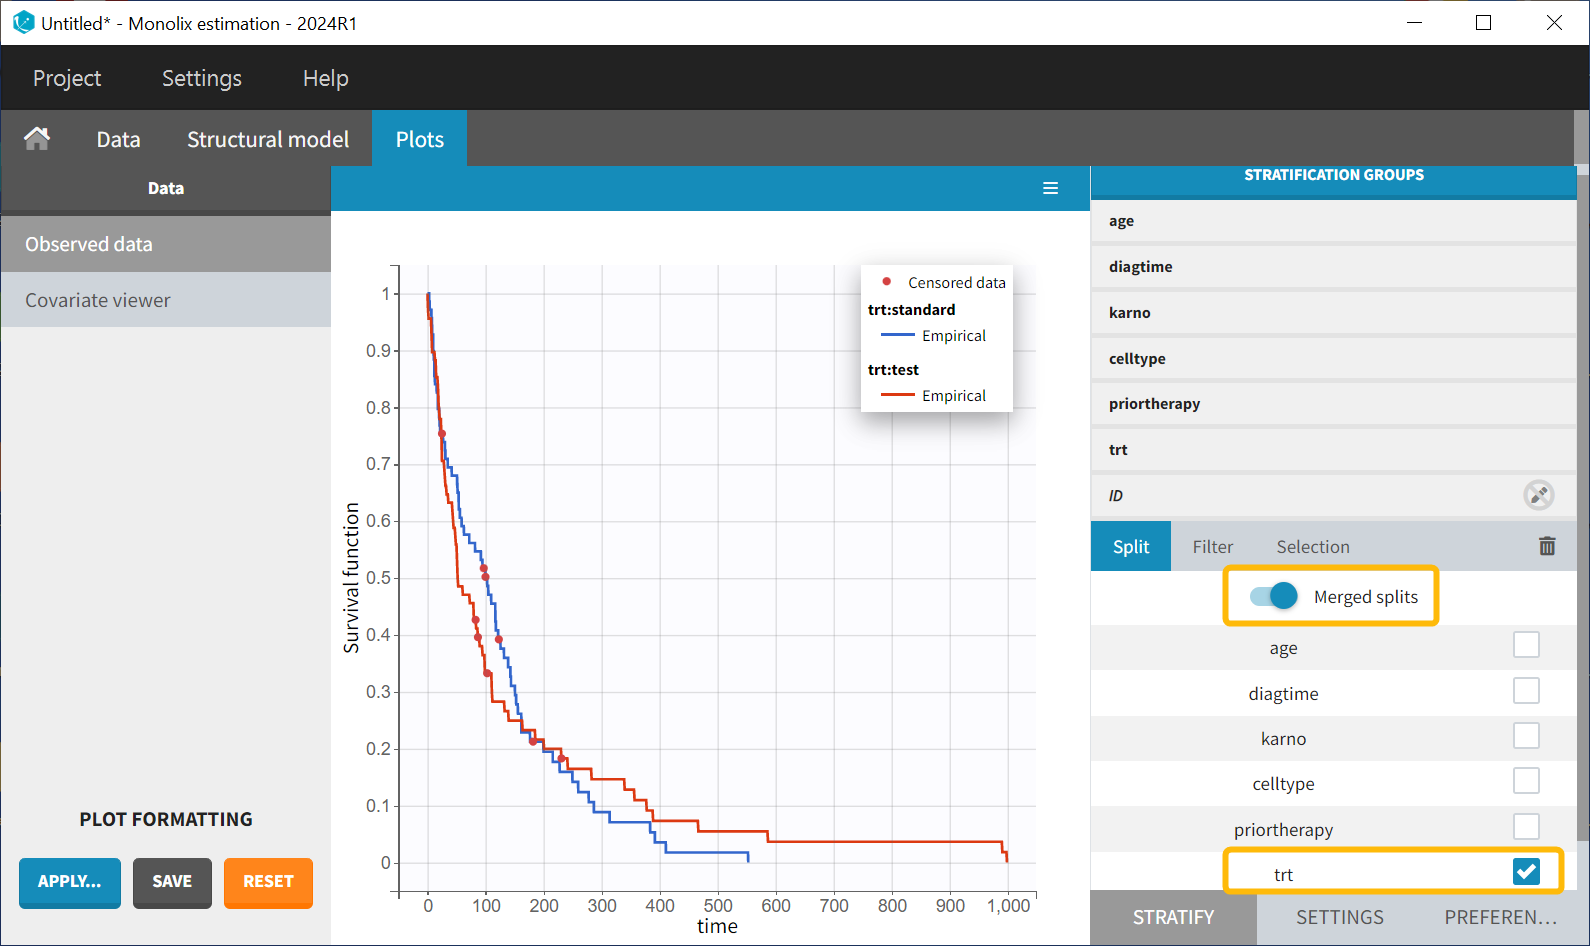Toggle the Merged splits switch
1590x946 pixels.
(x=1274, y=597)
